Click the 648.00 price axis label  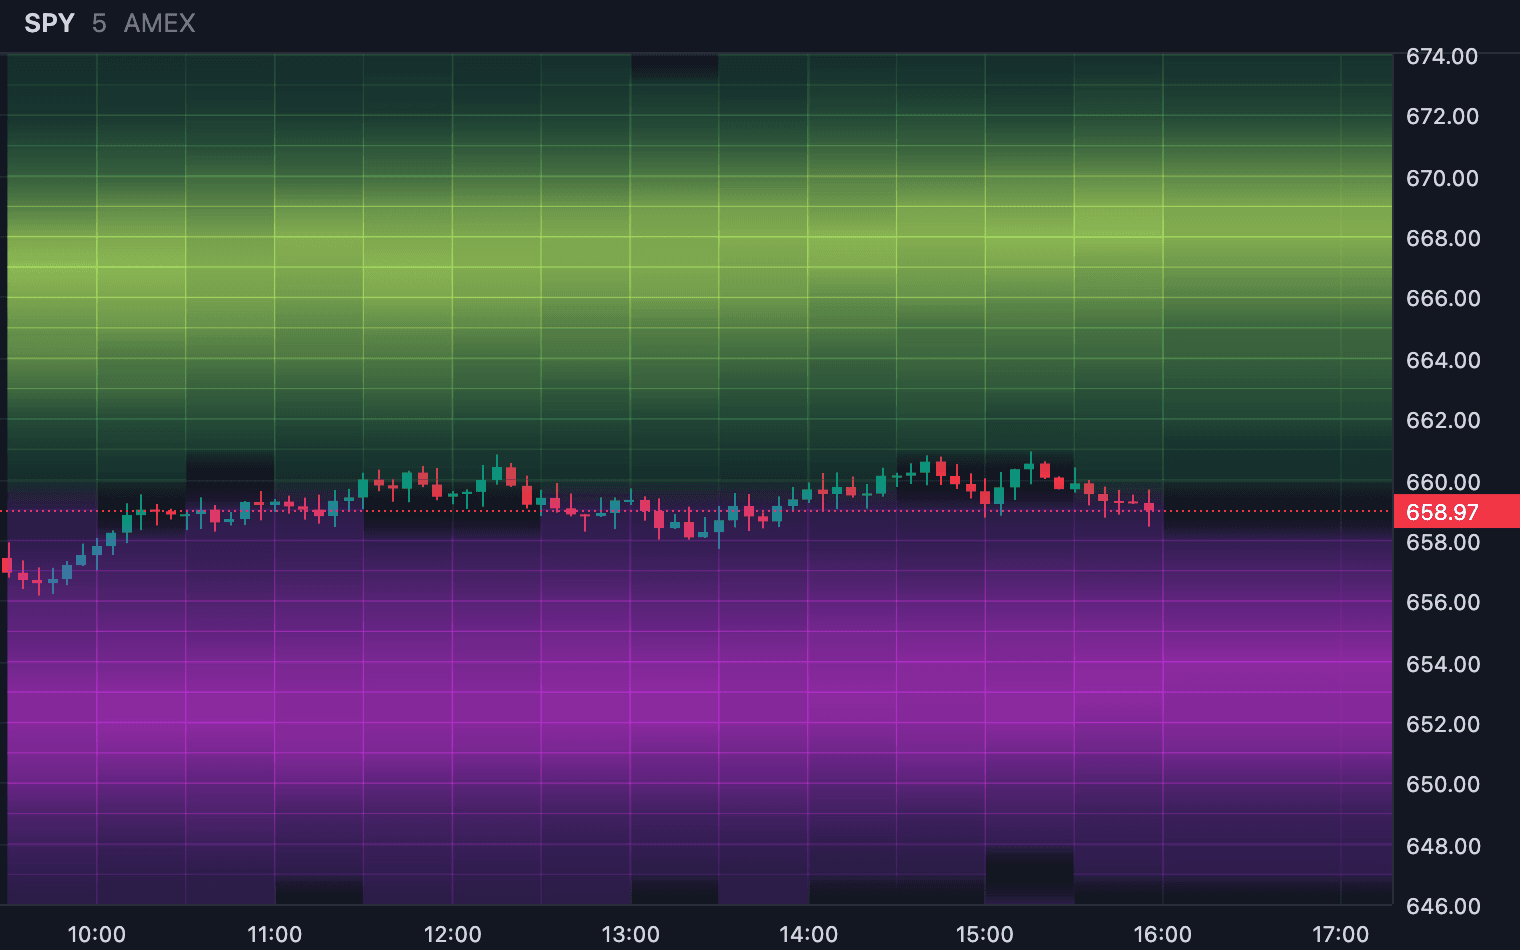[x=1442, y=846]
